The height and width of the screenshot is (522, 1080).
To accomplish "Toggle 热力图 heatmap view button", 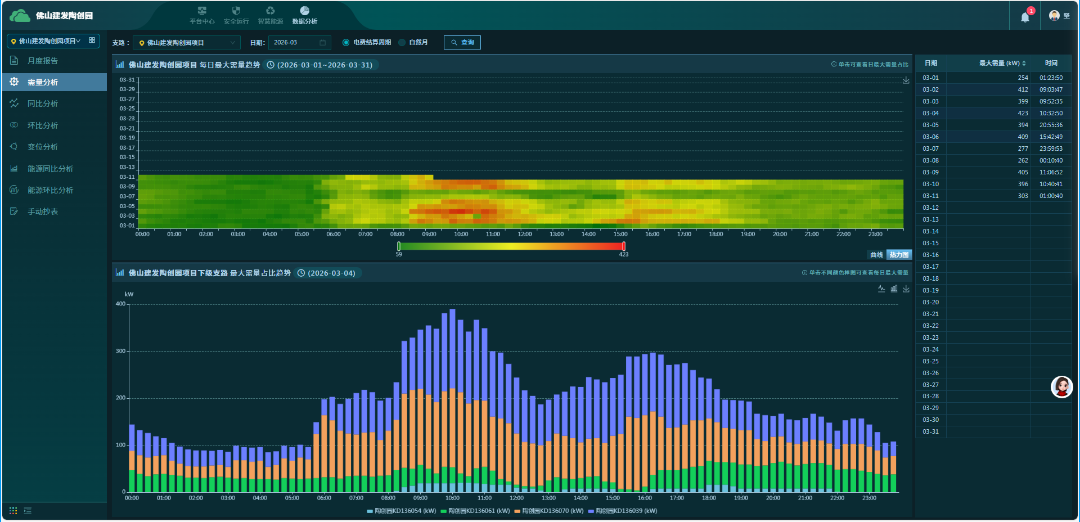I will (x=899, y=254).
